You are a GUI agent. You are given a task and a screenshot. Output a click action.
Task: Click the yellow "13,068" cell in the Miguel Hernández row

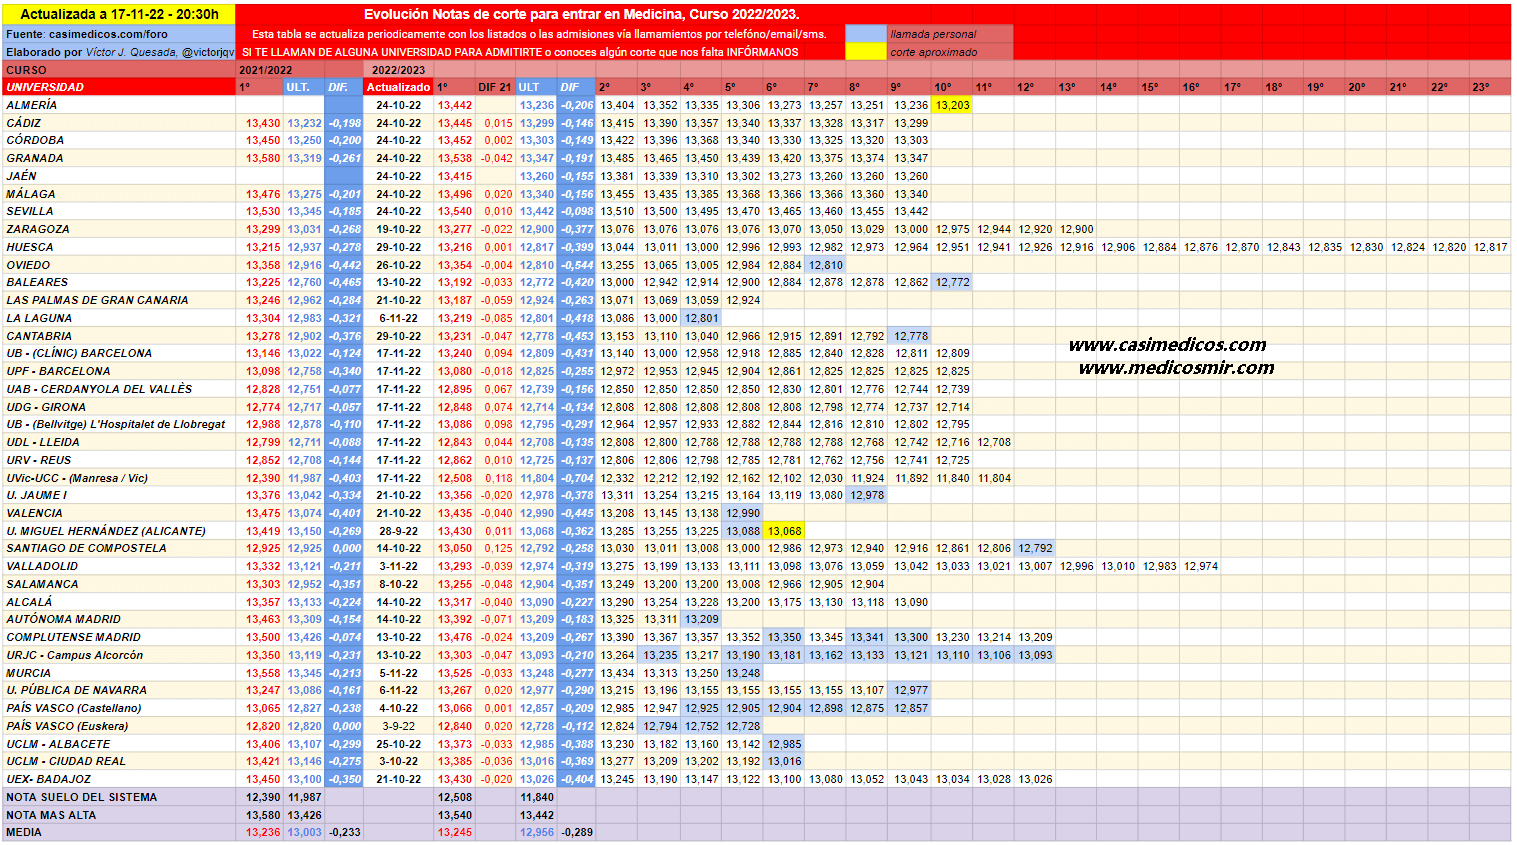click(785, 531)
